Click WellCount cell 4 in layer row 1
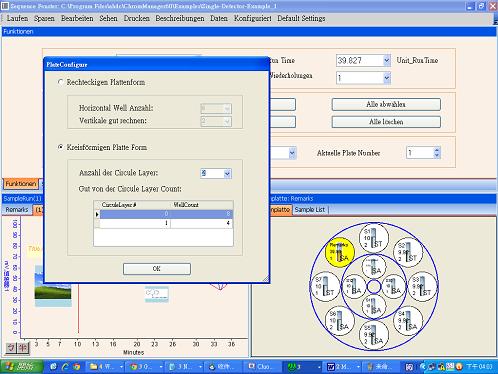498x374 pixels. [201, 223]
